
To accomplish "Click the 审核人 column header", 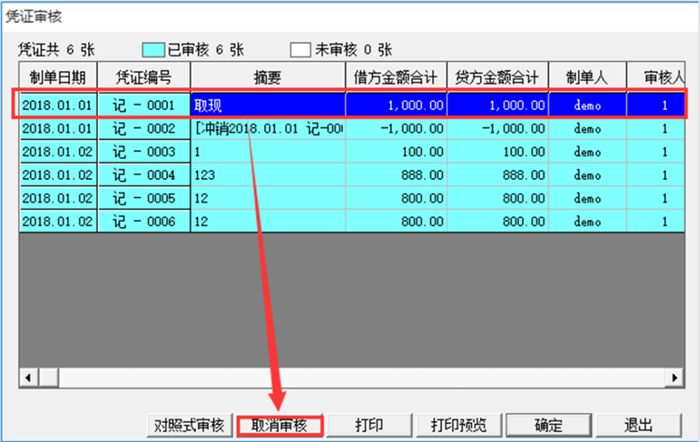I will click(x=656, y=77).
